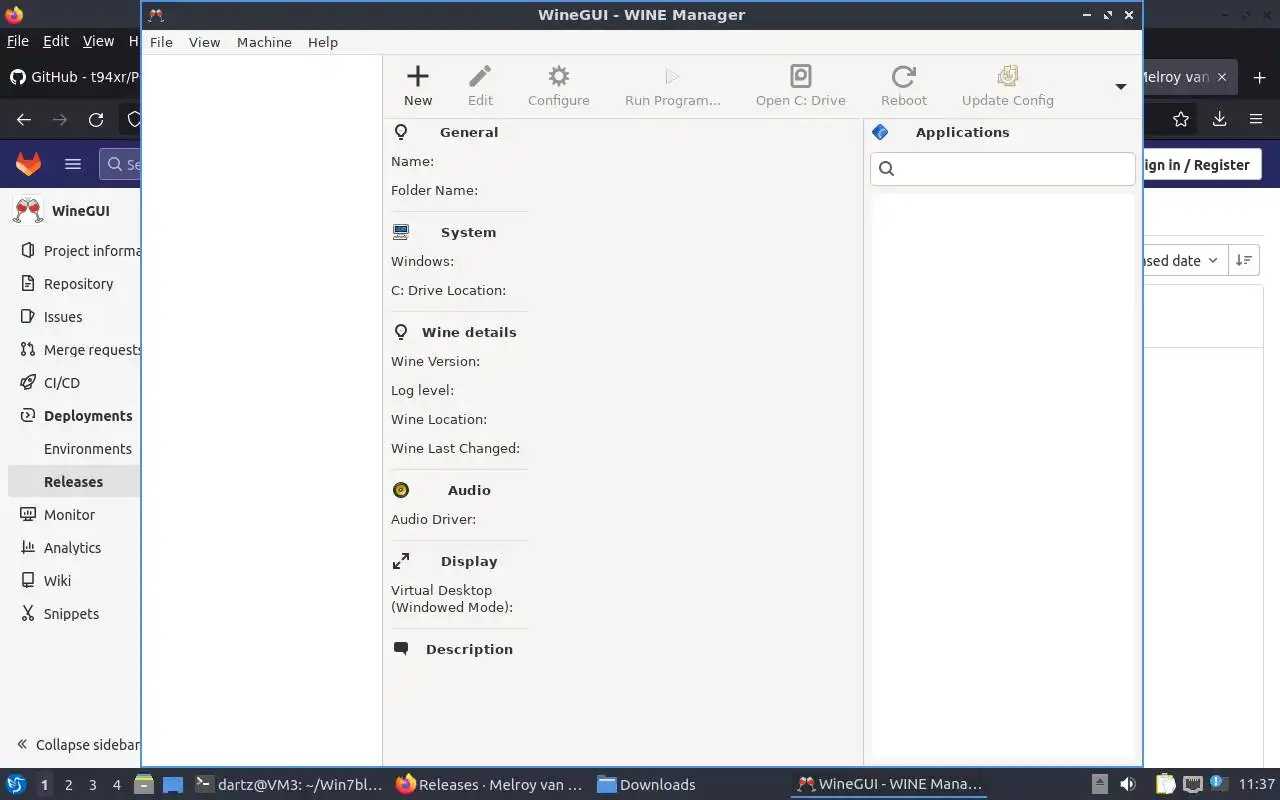Viewport: 1280px width, 800px height.
Task: Open Firefox hamburger application menu
Action: 1256,119
